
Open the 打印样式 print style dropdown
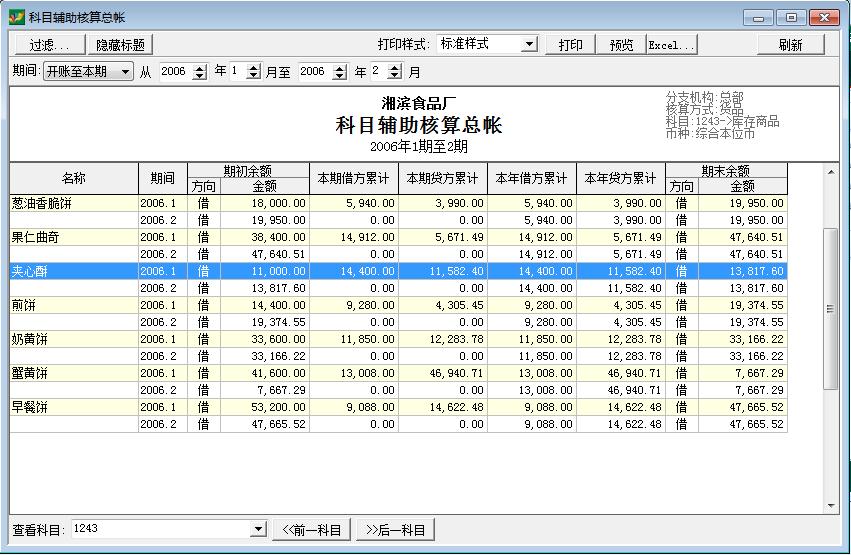pyautogui.click(x=529, y=45)
